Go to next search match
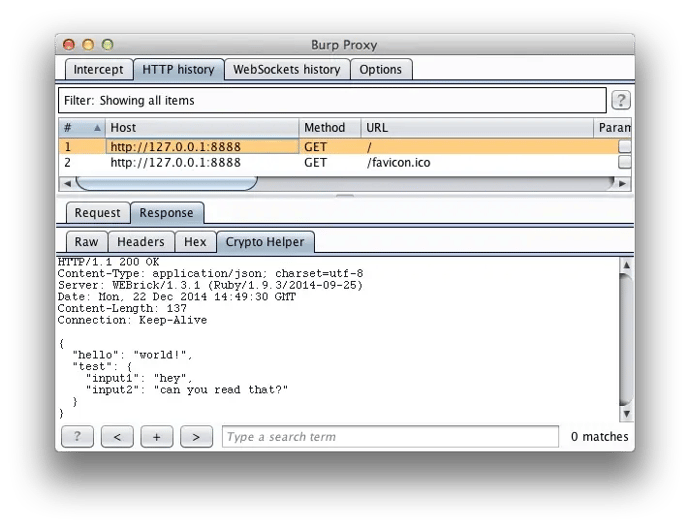 coord(196,437)
